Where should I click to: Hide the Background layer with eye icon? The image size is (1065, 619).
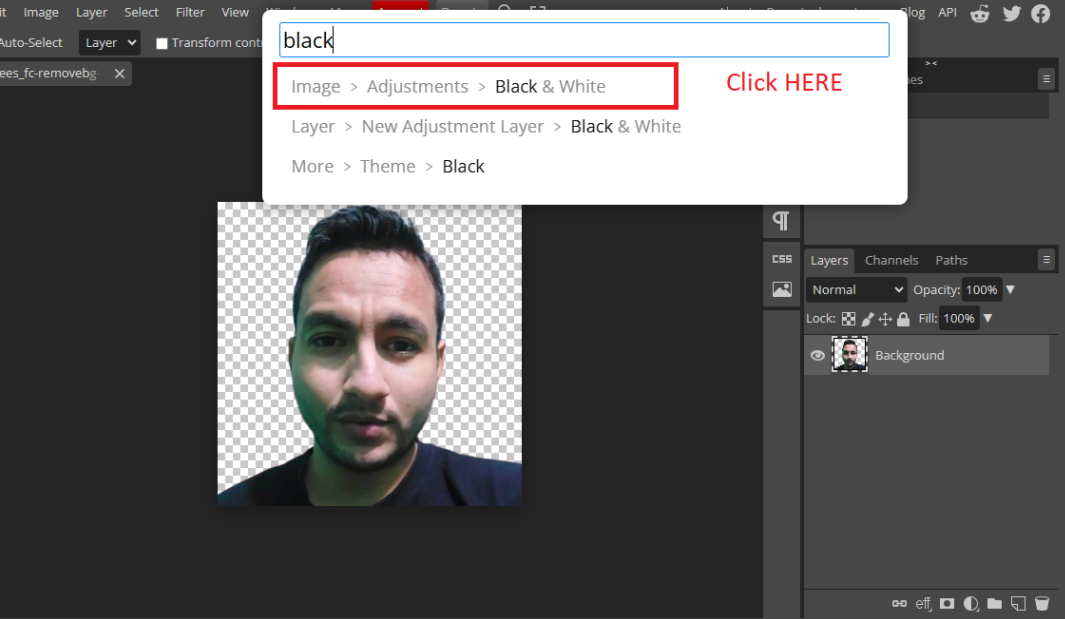coord(818,355)
